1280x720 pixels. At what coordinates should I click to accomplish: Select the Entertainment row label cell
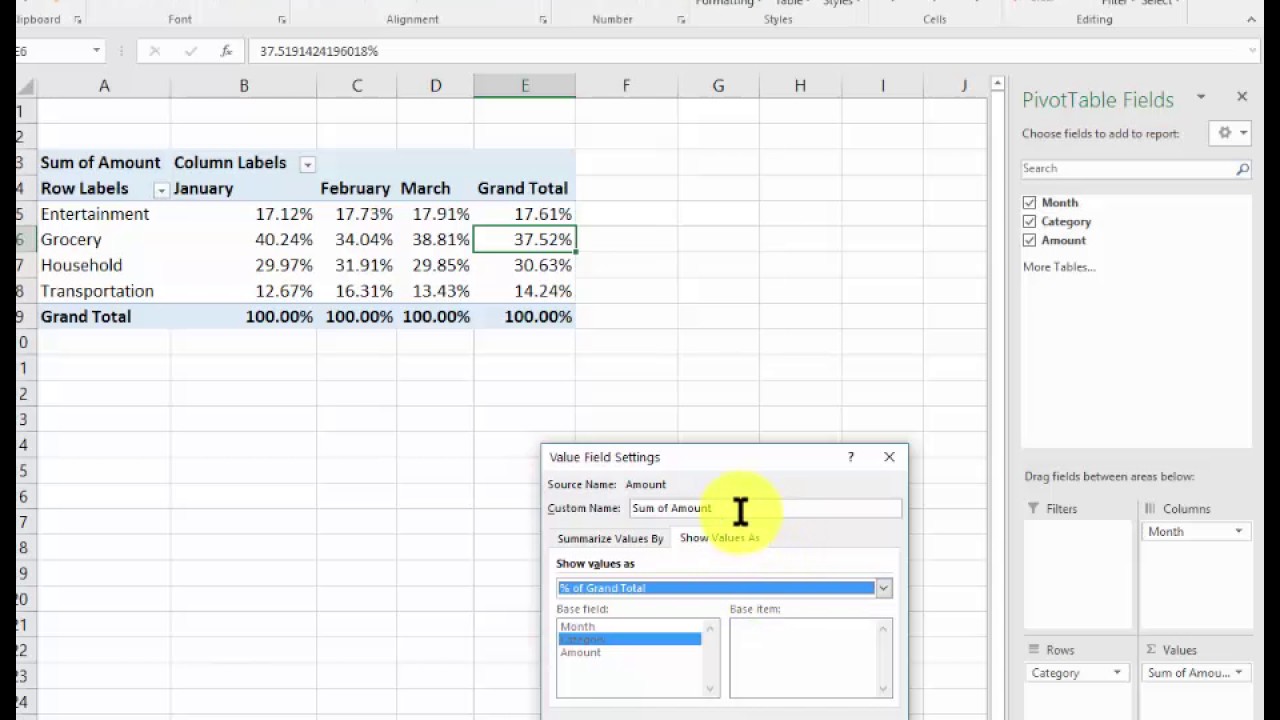click(x=104, y=214)
